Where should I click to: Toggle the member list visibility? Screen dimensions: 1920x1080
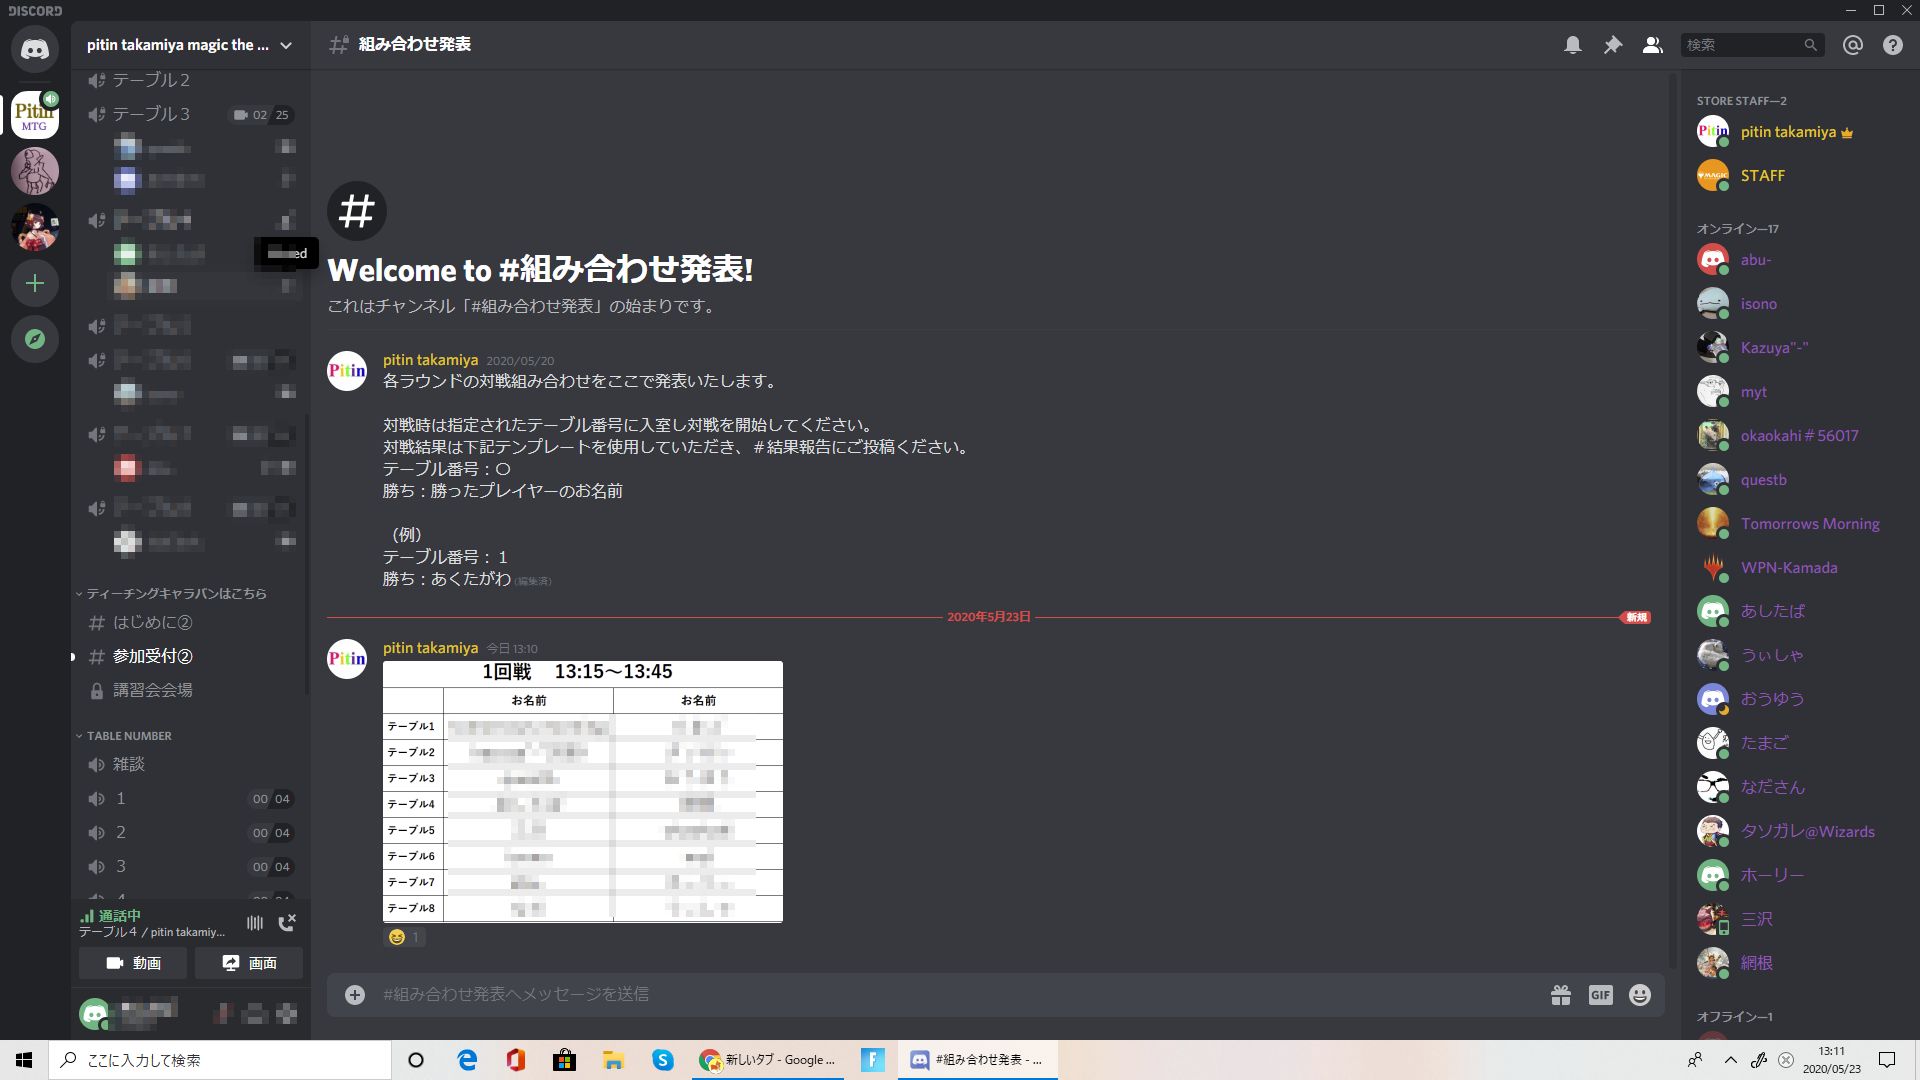coord(1652,45)
